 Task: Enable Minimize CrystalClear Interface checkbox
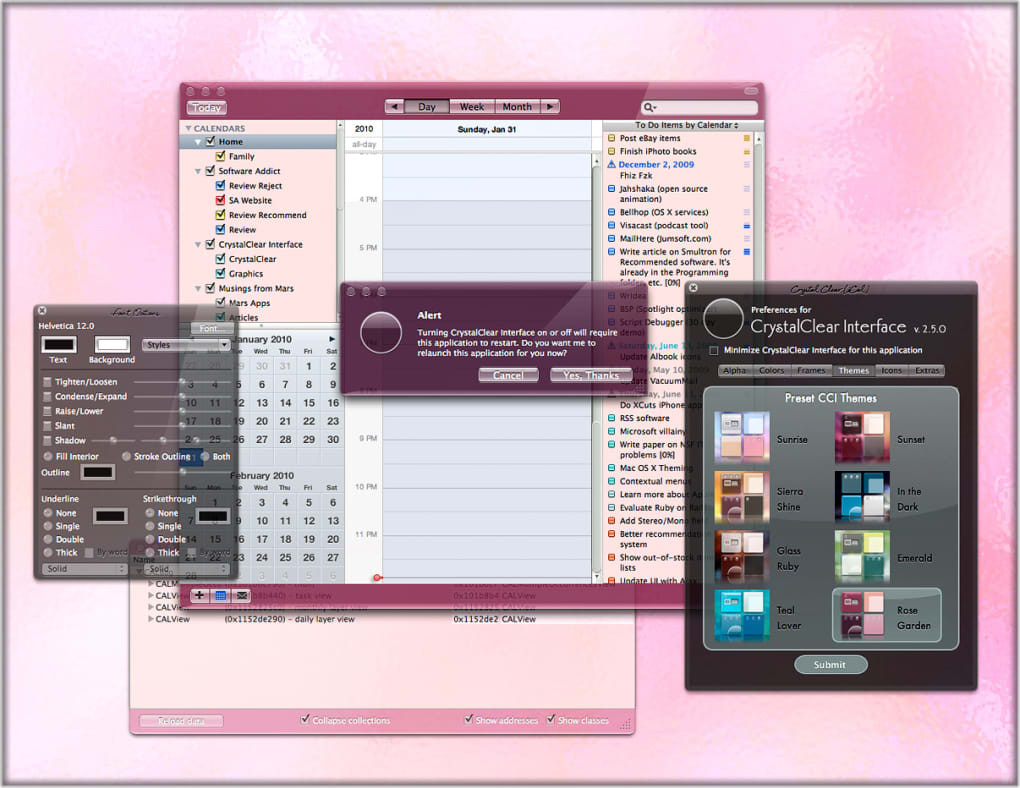click(x=713, y=351)
